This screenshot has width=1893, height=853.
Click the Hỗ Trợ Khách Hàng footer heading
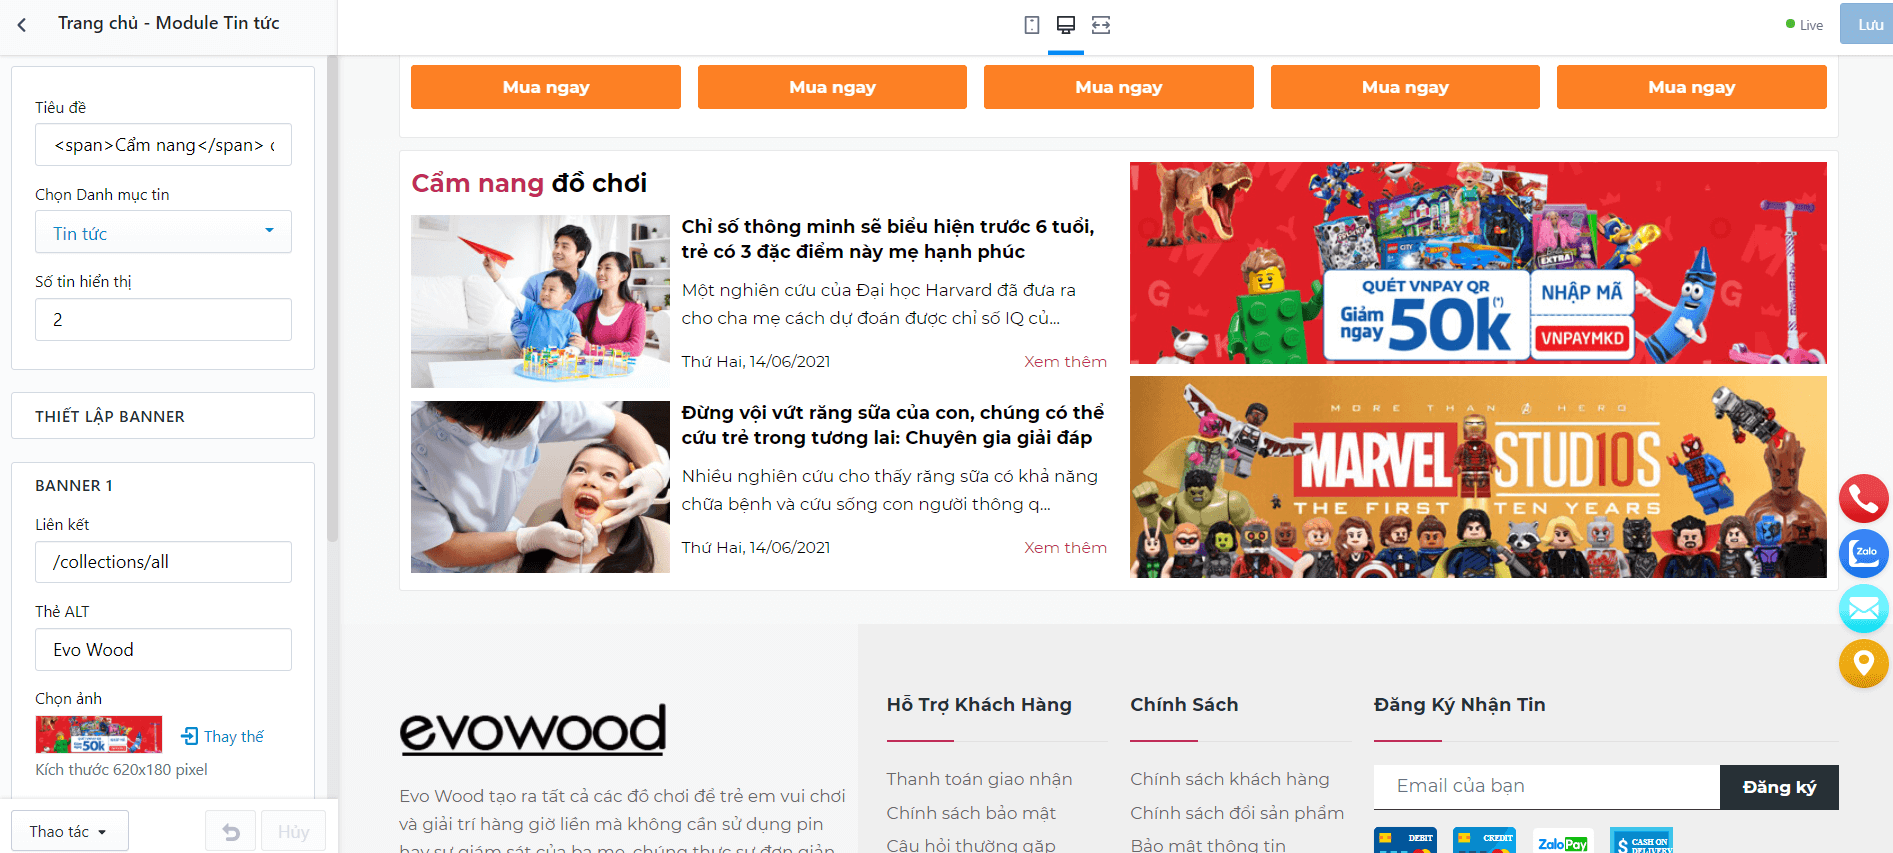coord(979,704)
